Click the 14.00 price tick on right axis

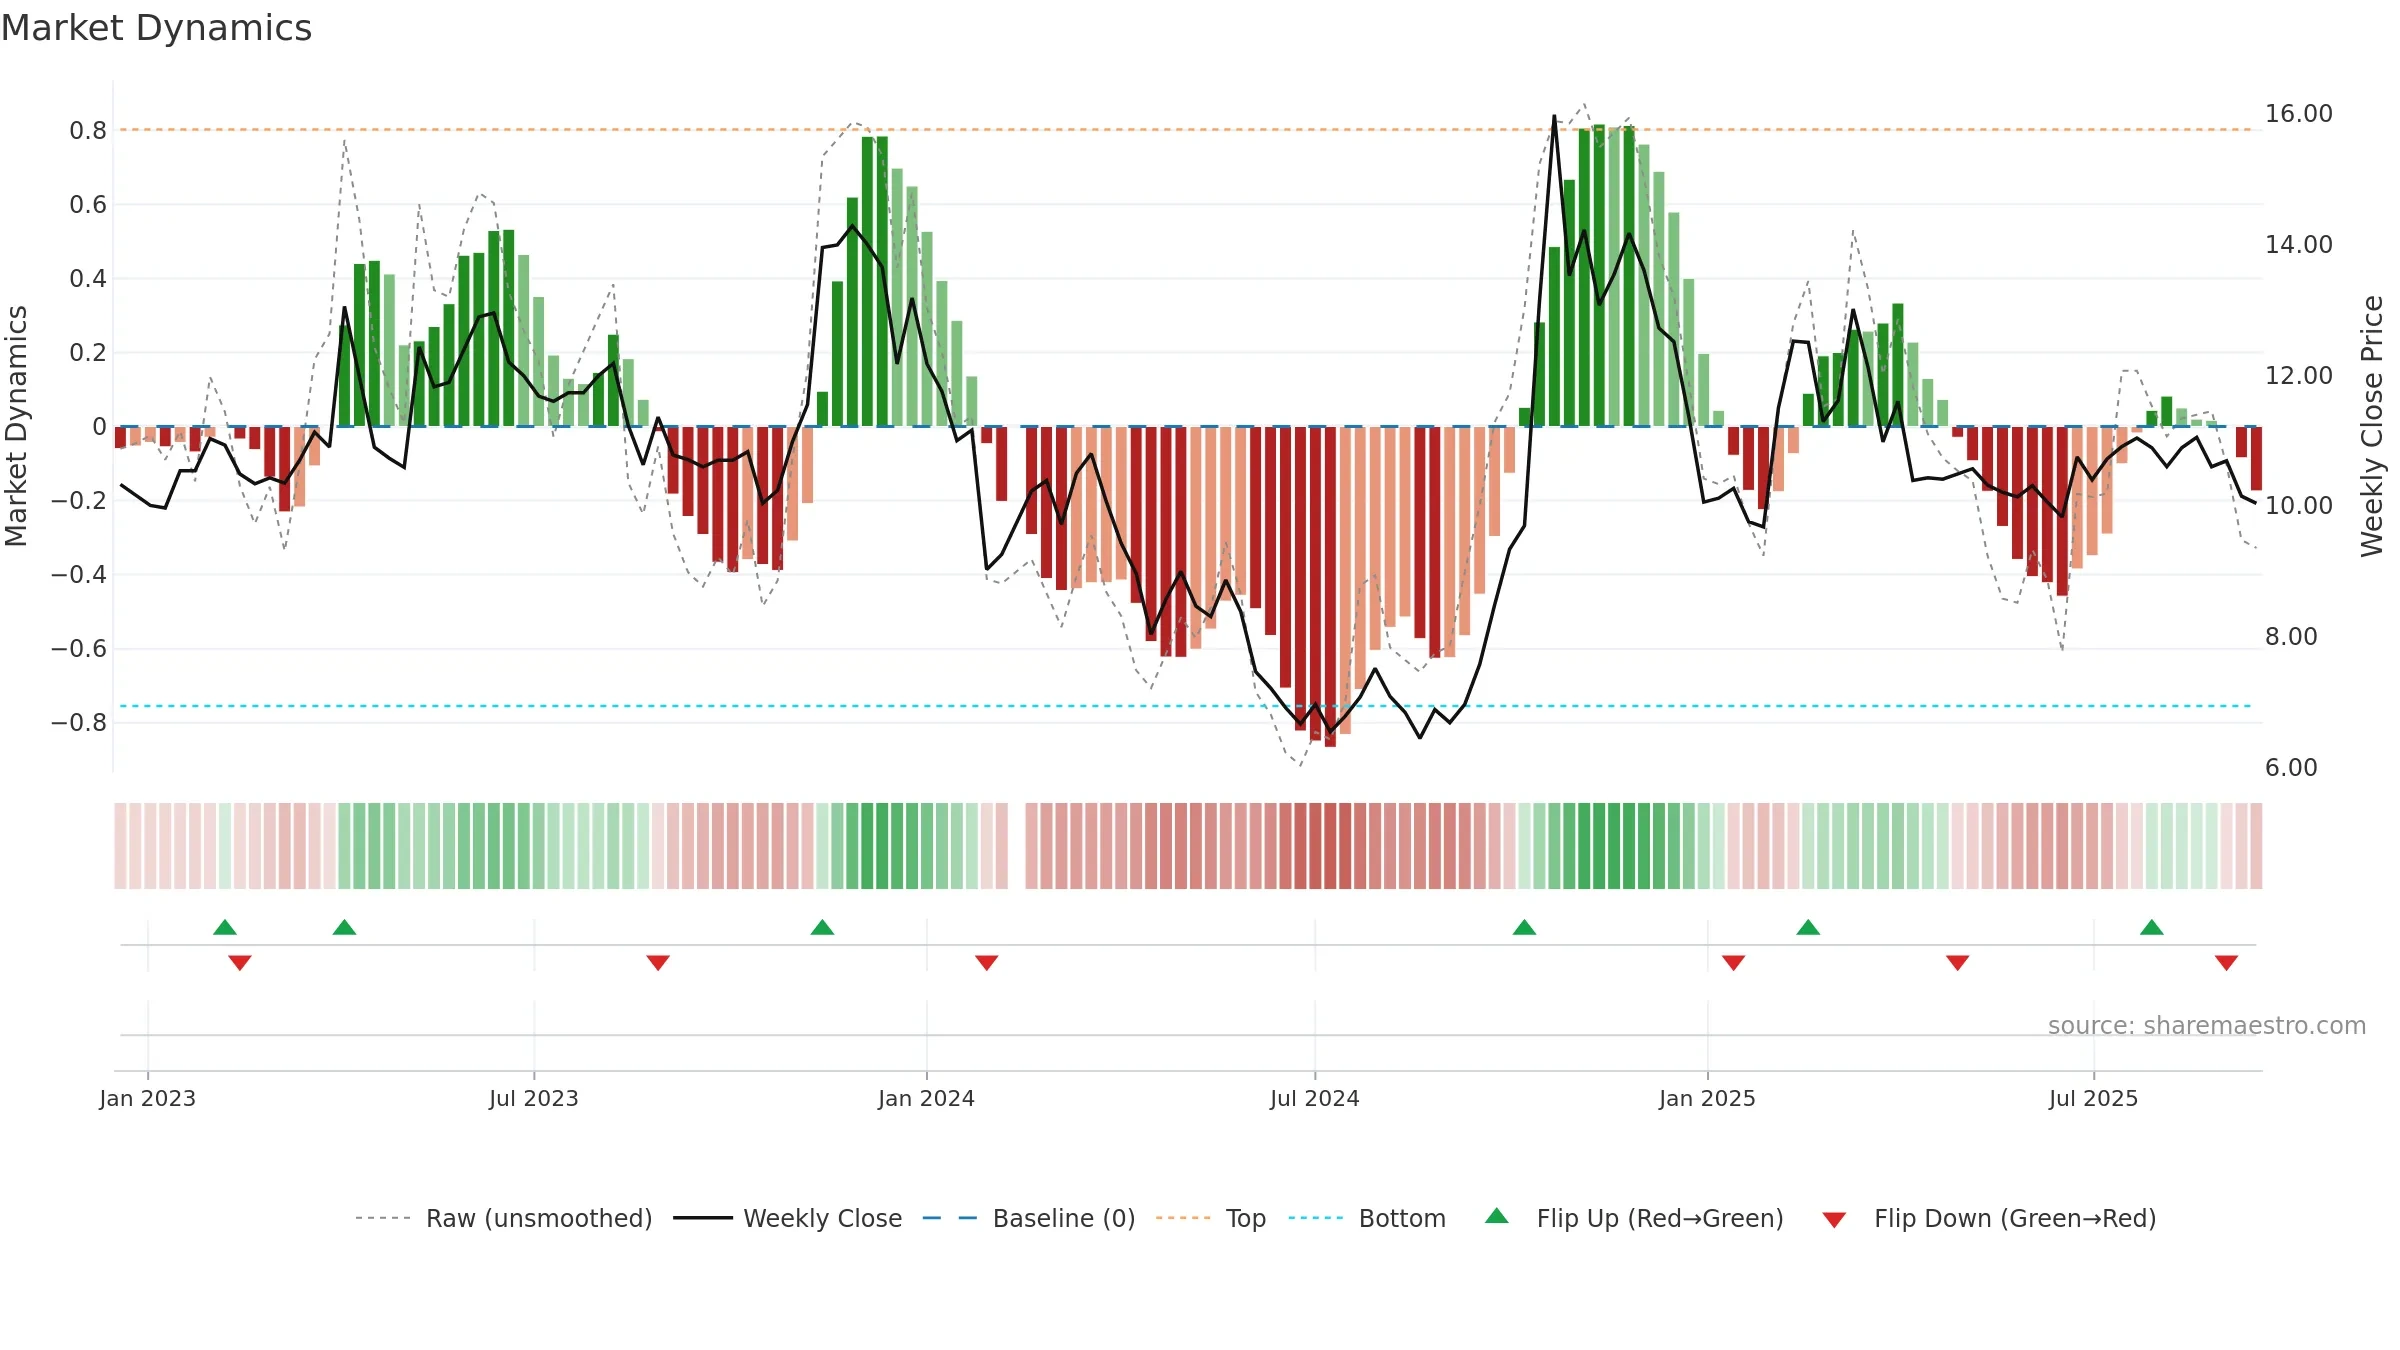(2298, 245)
